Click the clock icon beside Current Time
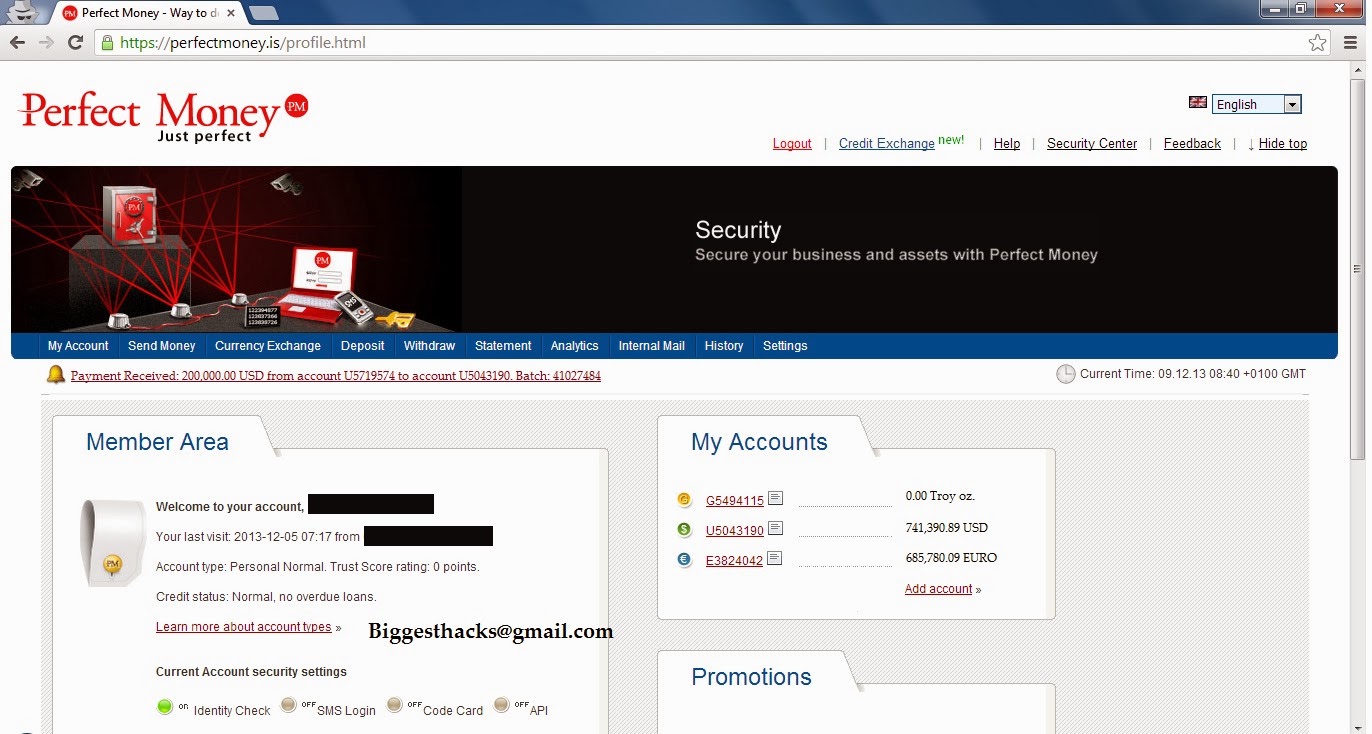The height and width of the screenshot is (734, 1372). click(1066, 374)
